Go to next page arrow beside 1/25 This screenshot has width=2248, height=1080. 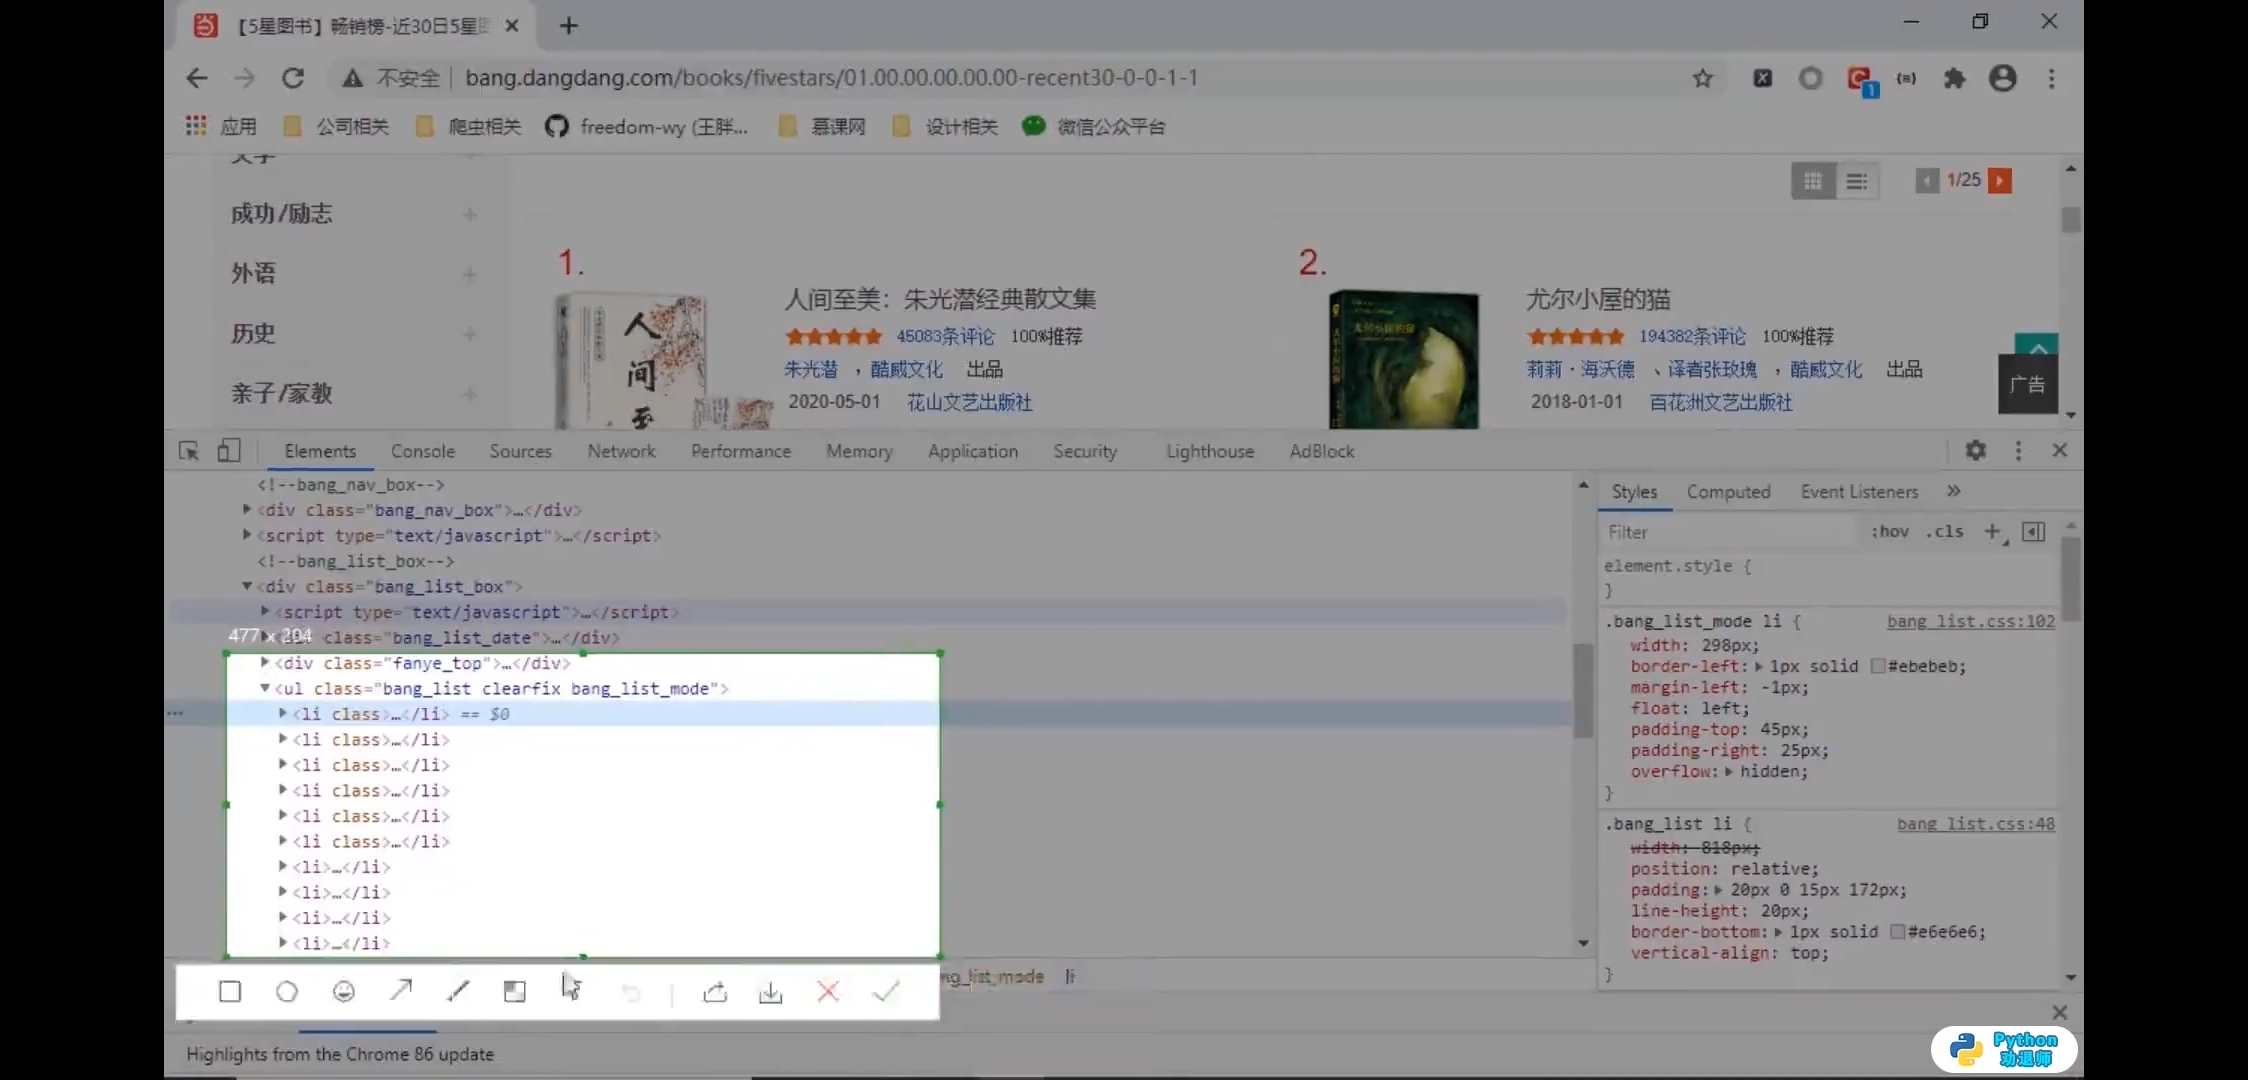pos(2000,181)
